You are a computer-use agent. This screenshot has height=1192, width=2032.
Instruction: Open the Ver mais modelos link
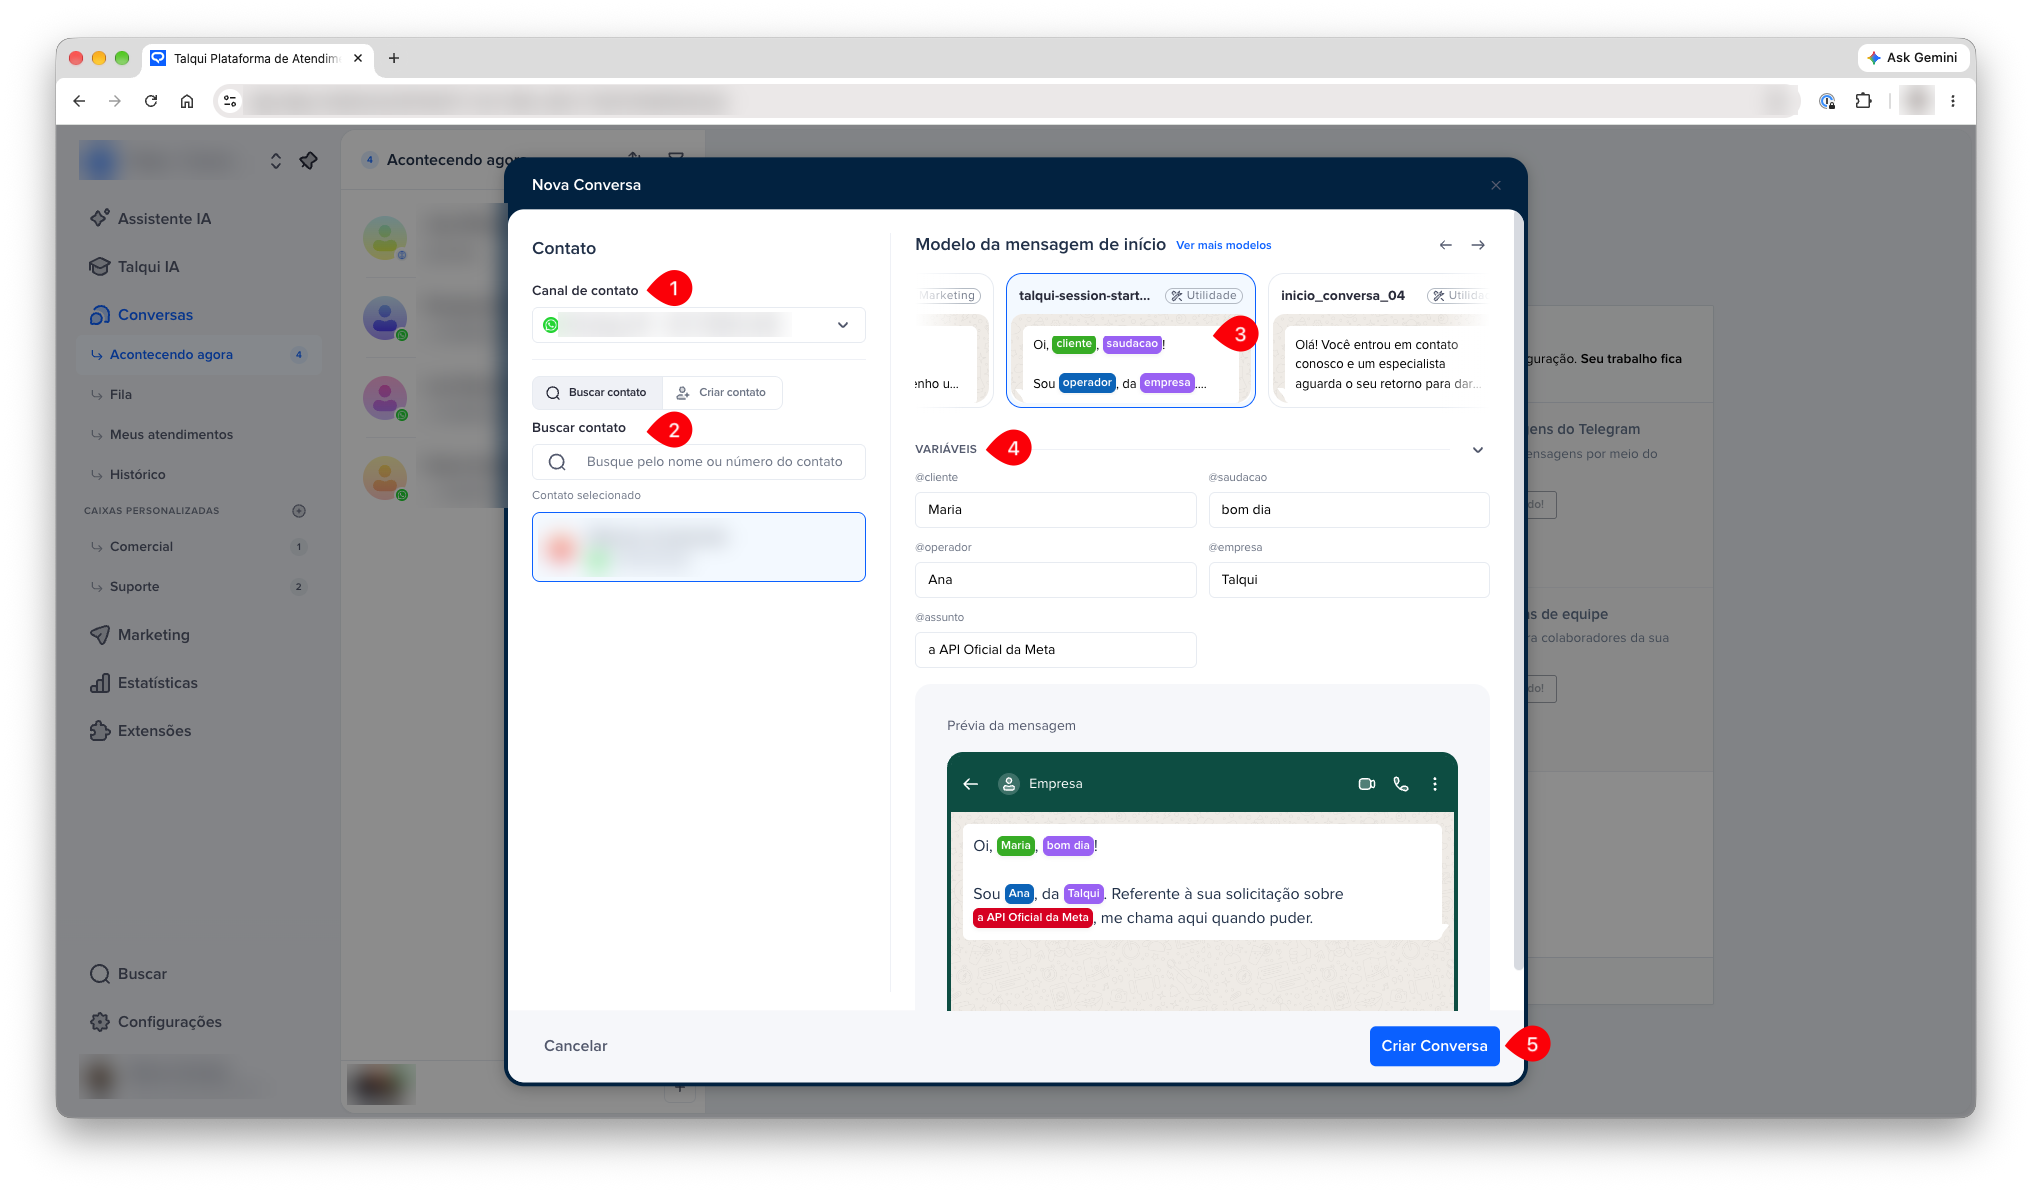[1224, 245]
